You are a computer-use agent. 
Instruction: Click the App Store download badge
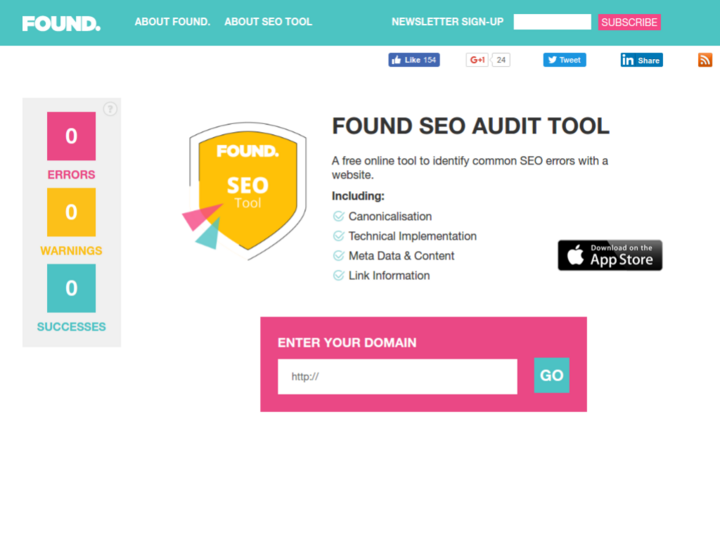(610, 255)
